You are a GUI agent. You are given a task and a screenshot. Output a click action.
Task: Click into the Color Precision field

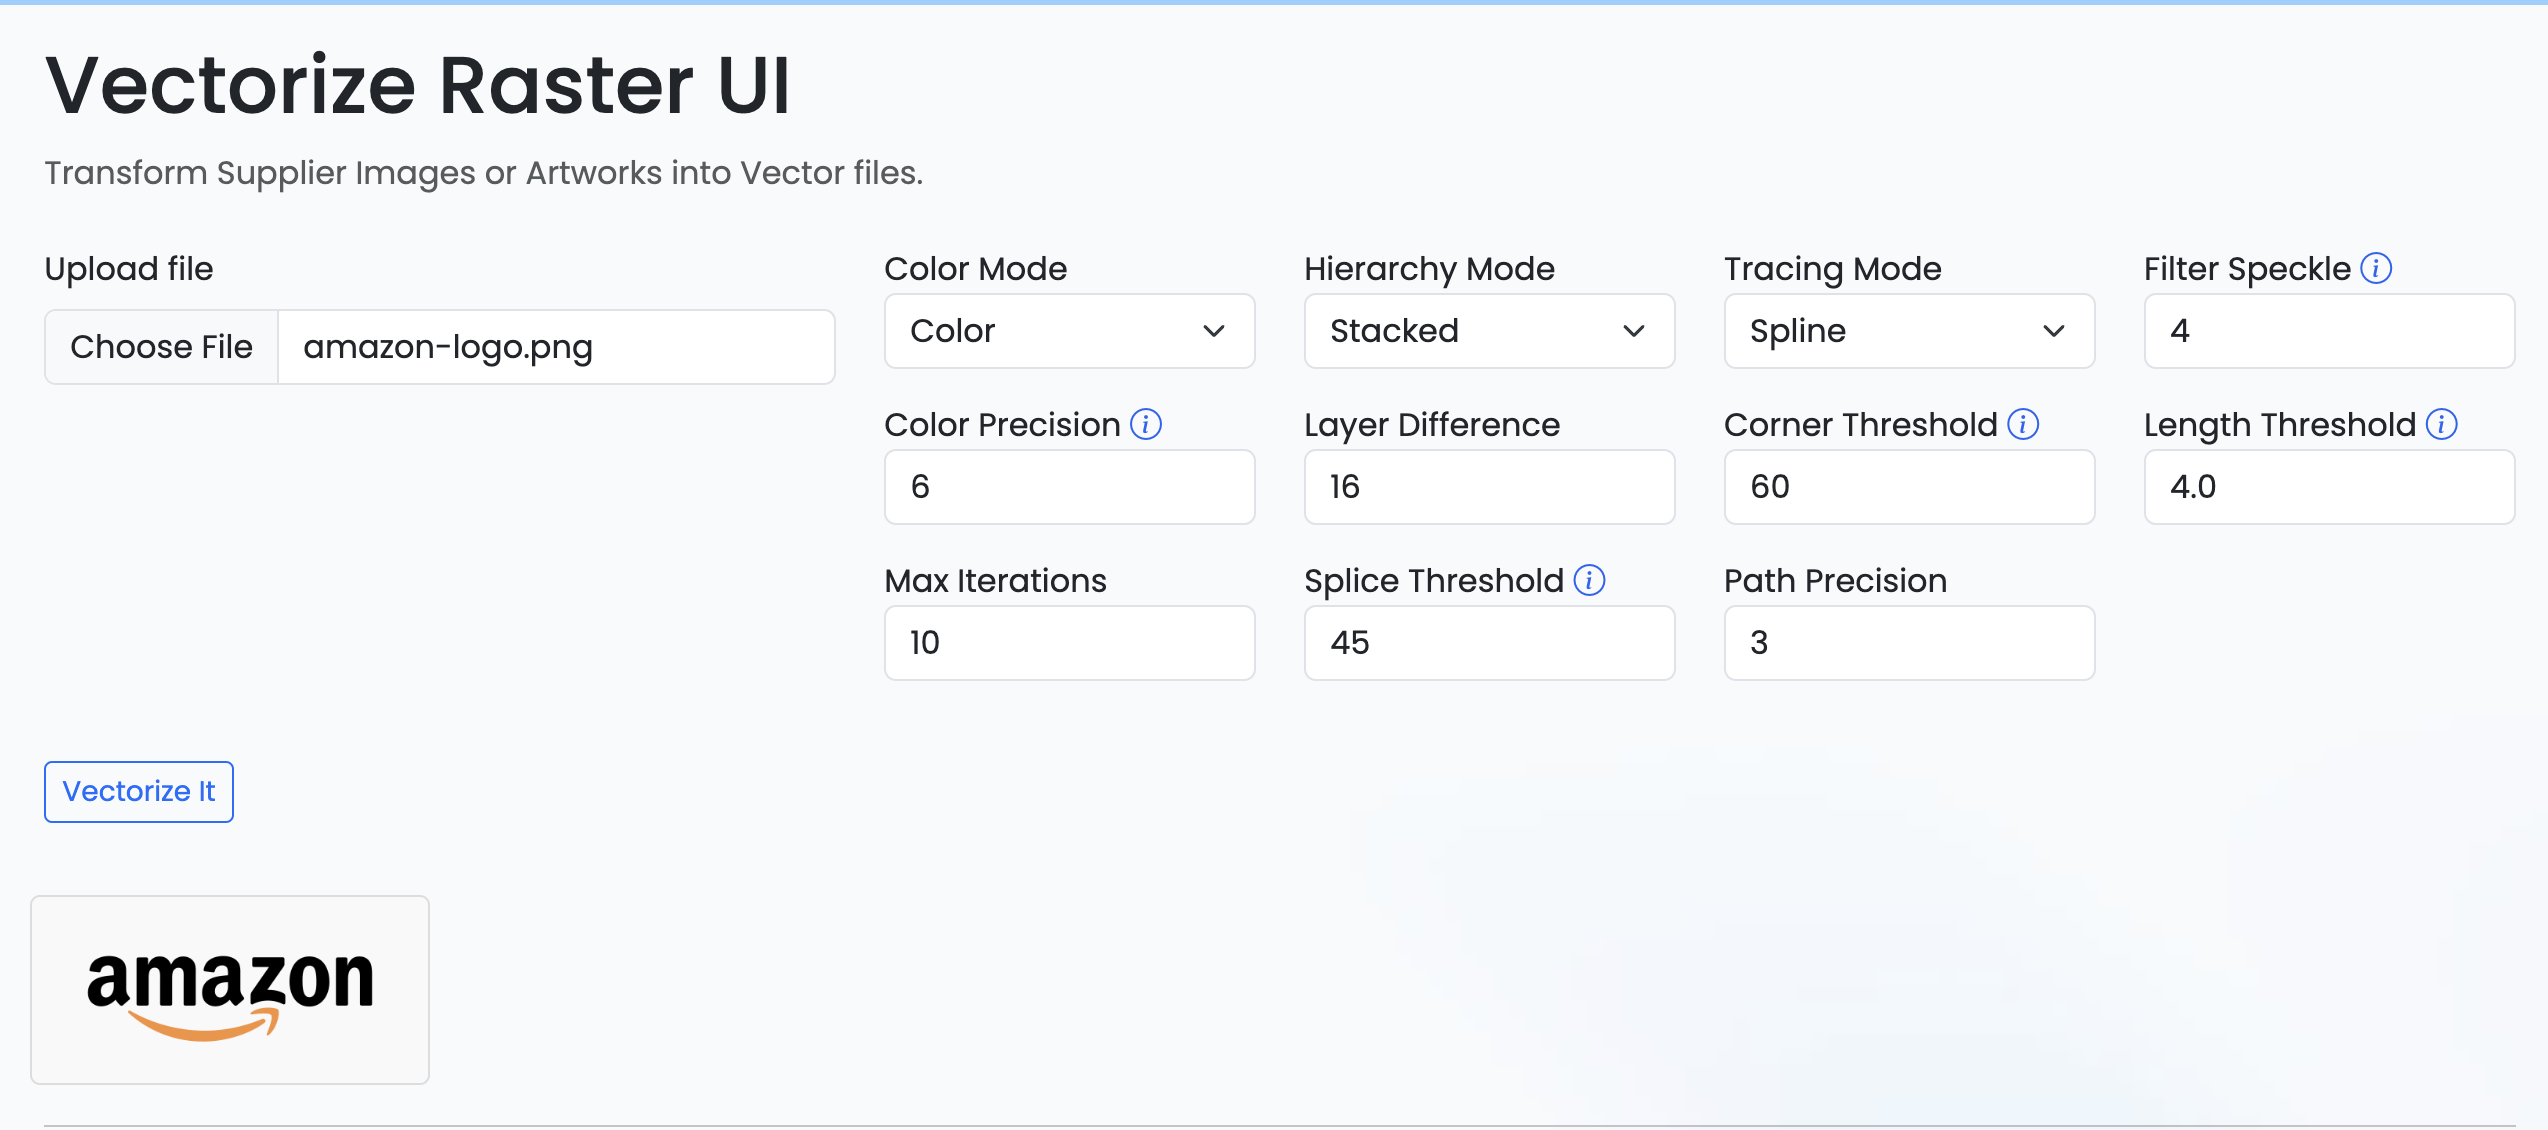(1069, 487)
